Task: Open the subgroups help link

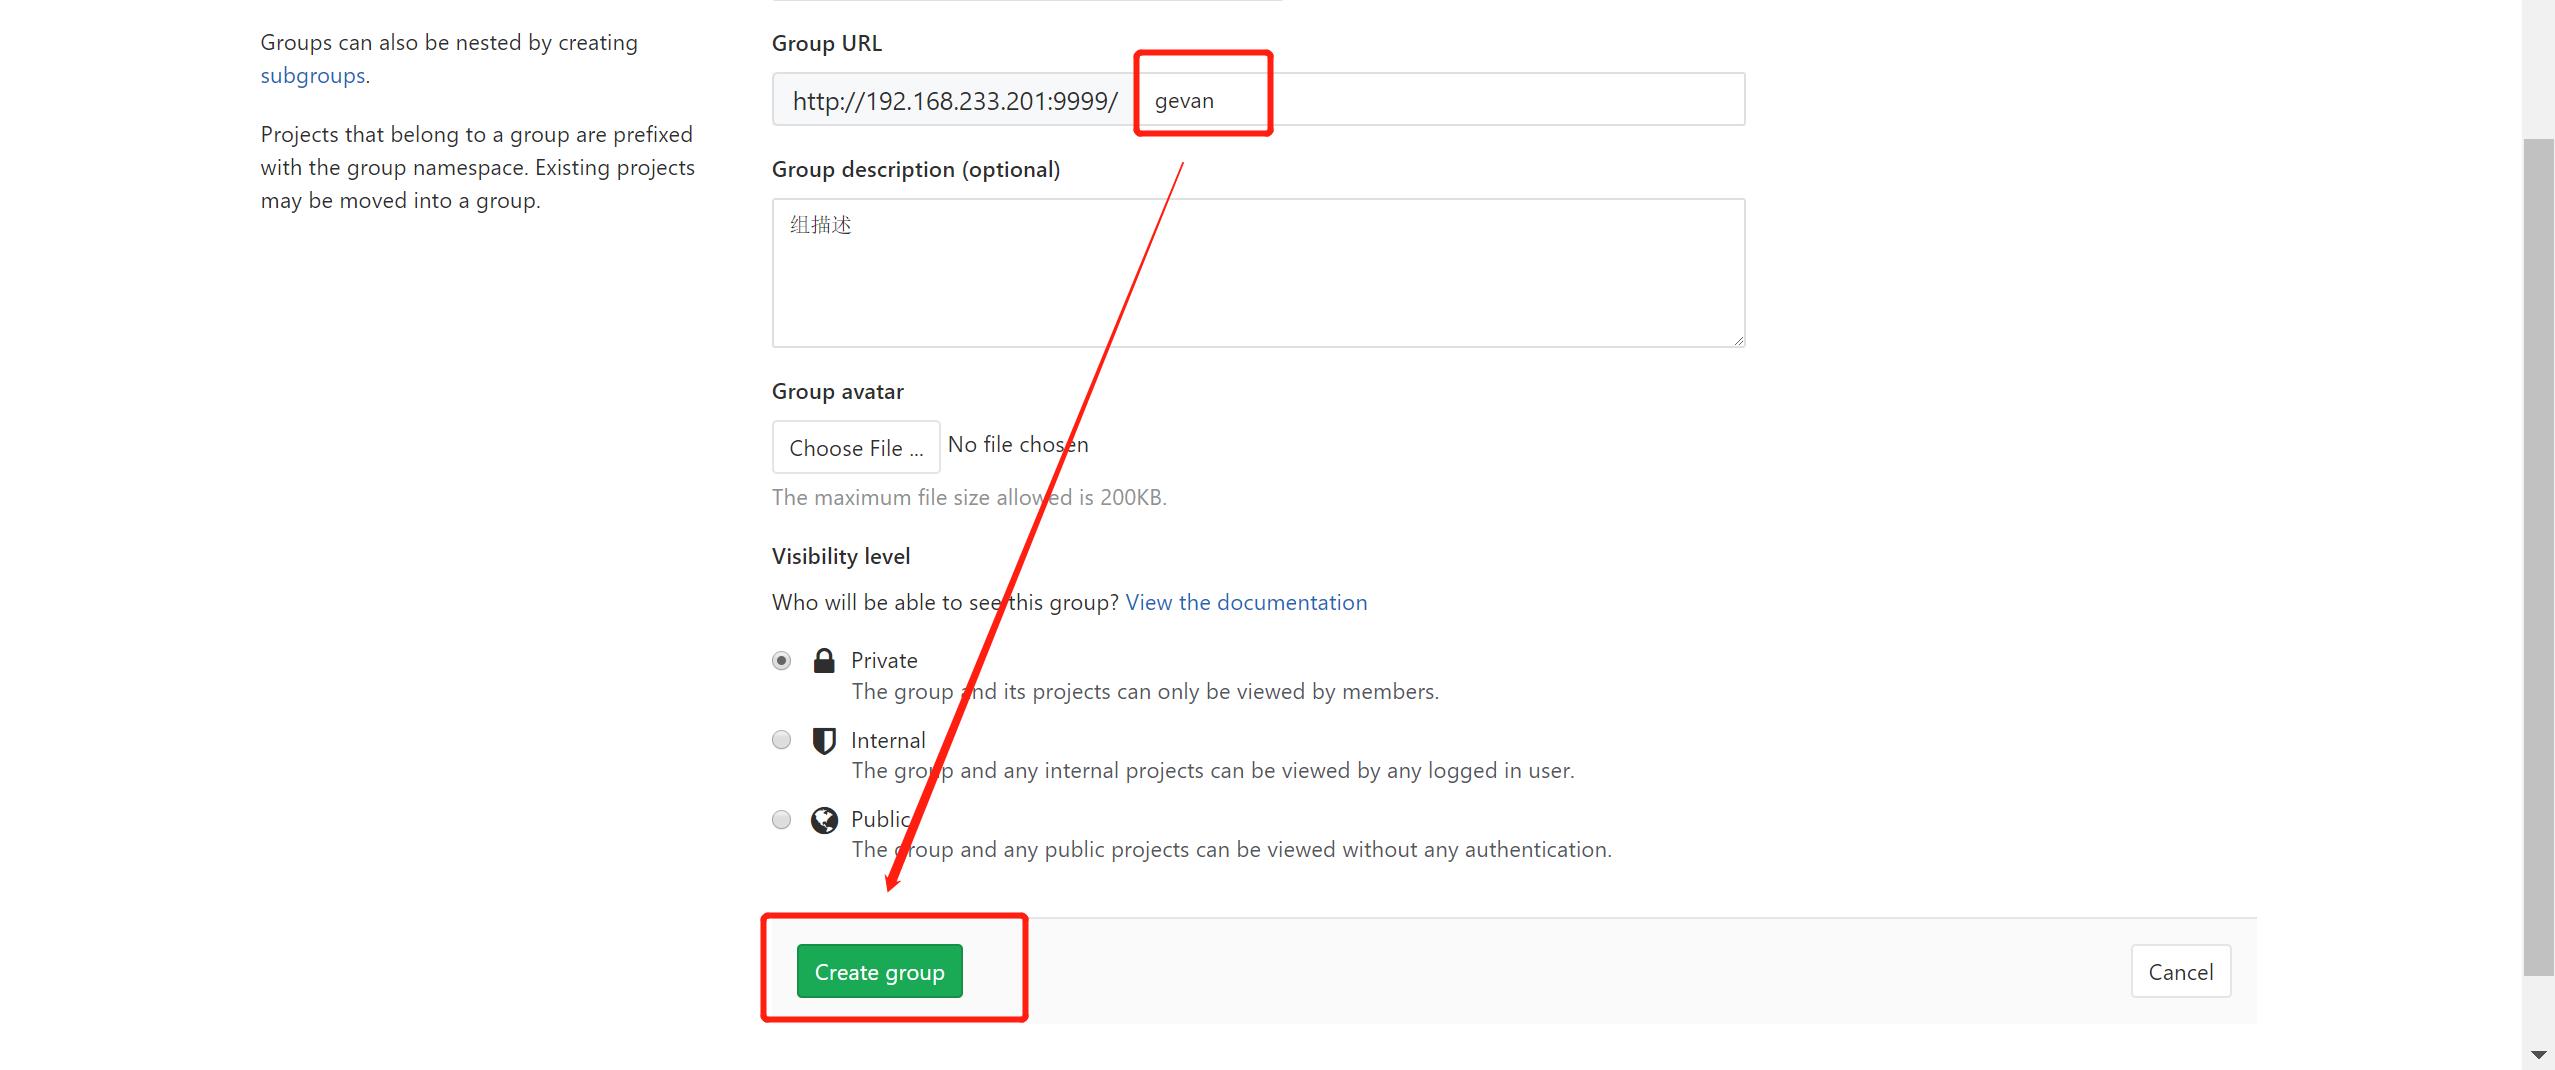Action: pyautogui.click(x=312, y=76)
